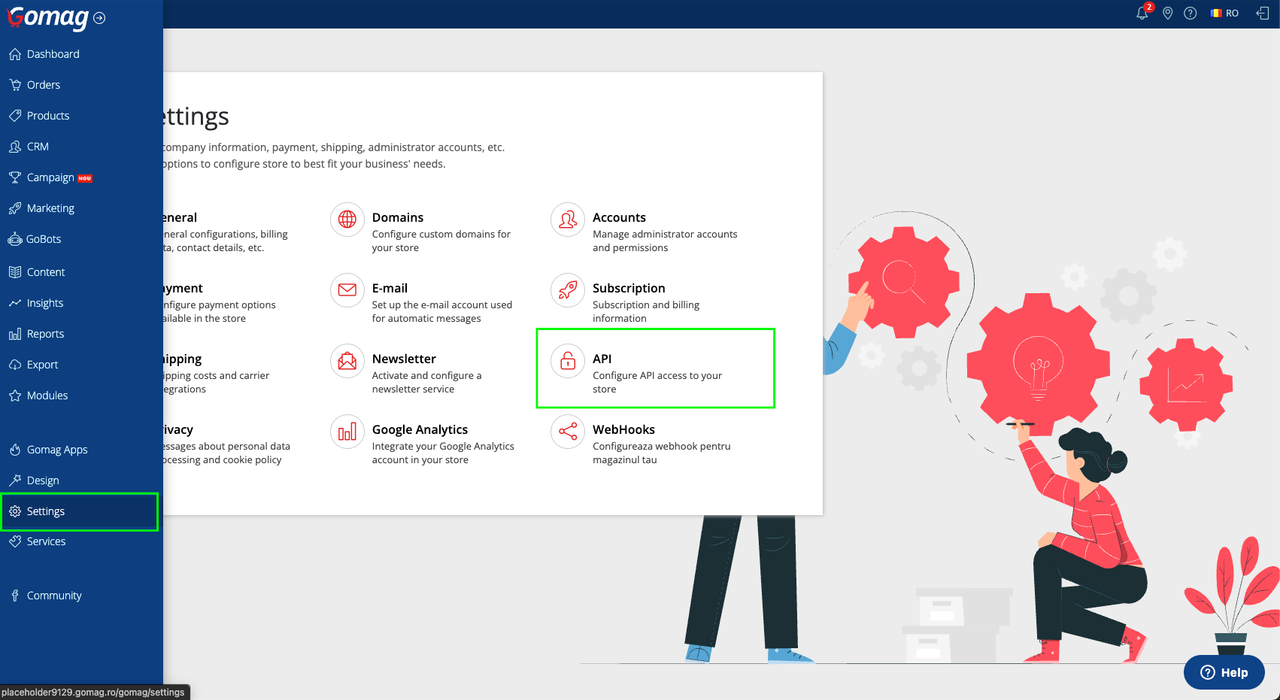Go to Orders in the sidebar
This screenshot has width=1280, height=700.
pos(43,85)
